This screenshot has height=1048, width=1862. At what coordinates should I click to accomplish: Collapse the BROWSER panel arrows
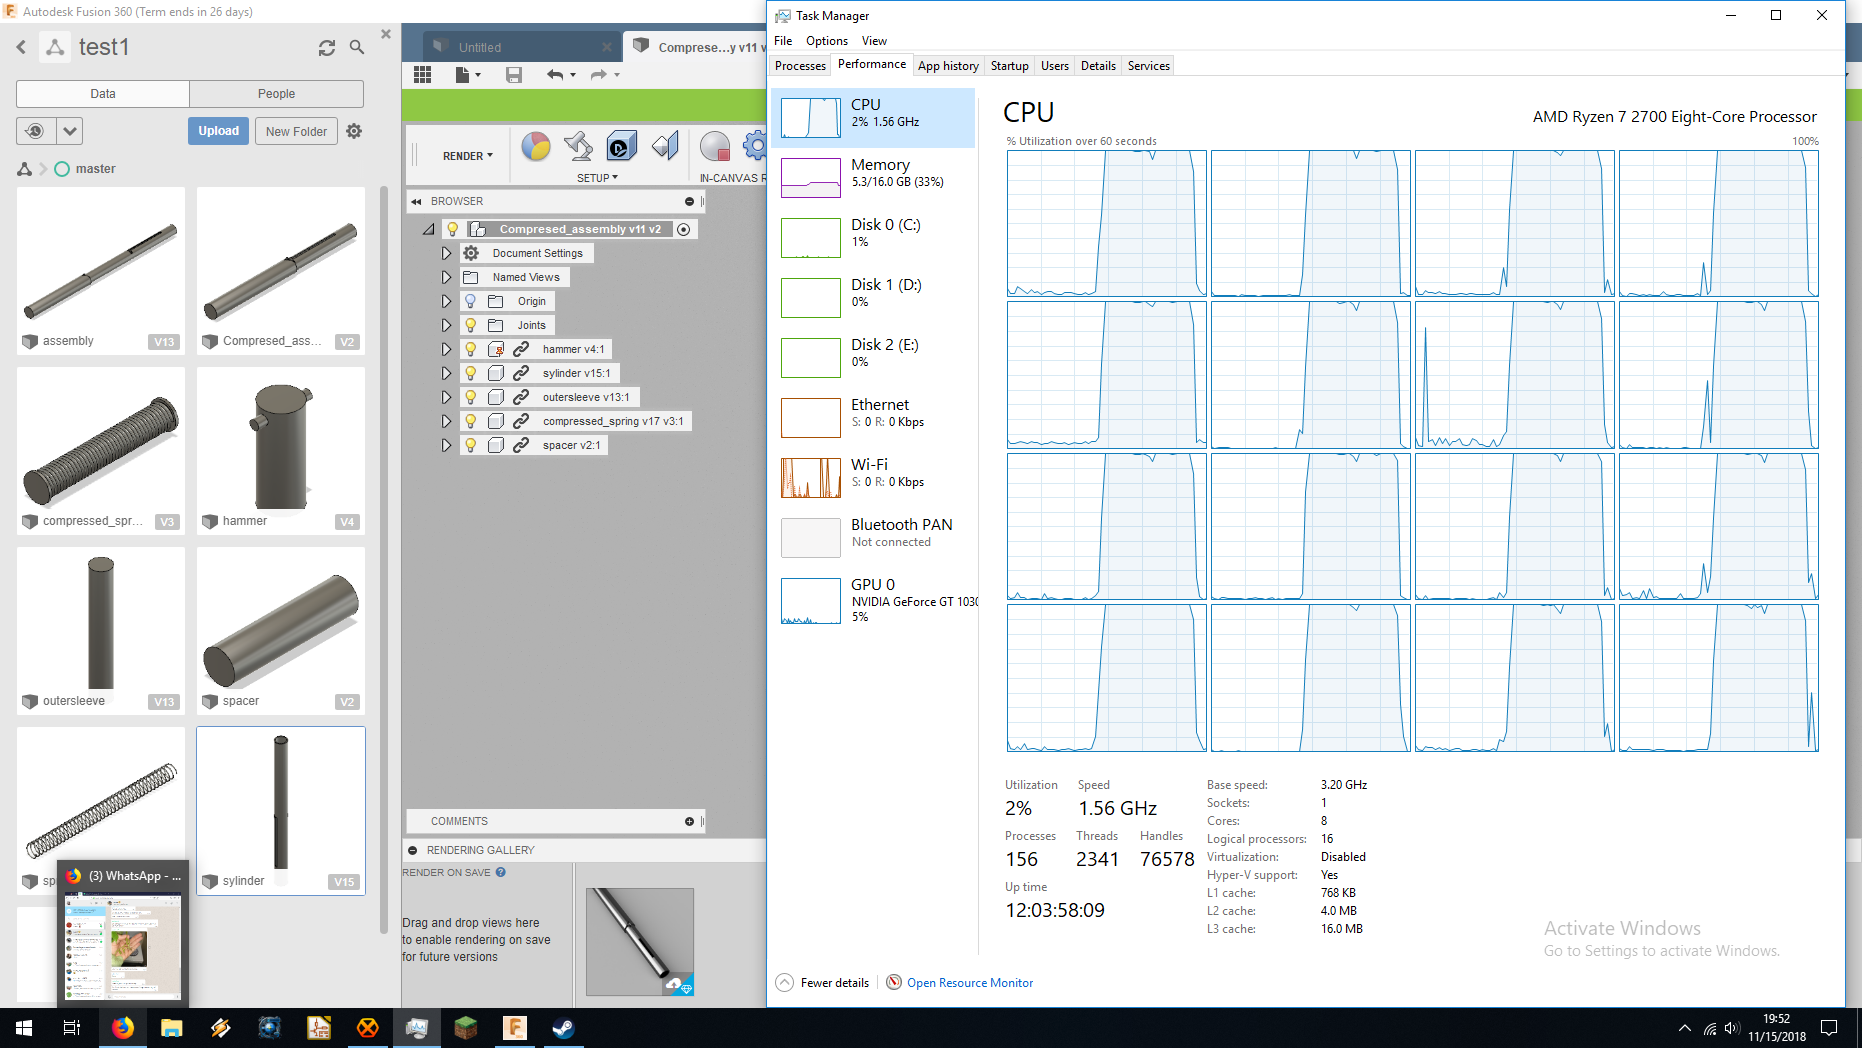coord(416,201)
